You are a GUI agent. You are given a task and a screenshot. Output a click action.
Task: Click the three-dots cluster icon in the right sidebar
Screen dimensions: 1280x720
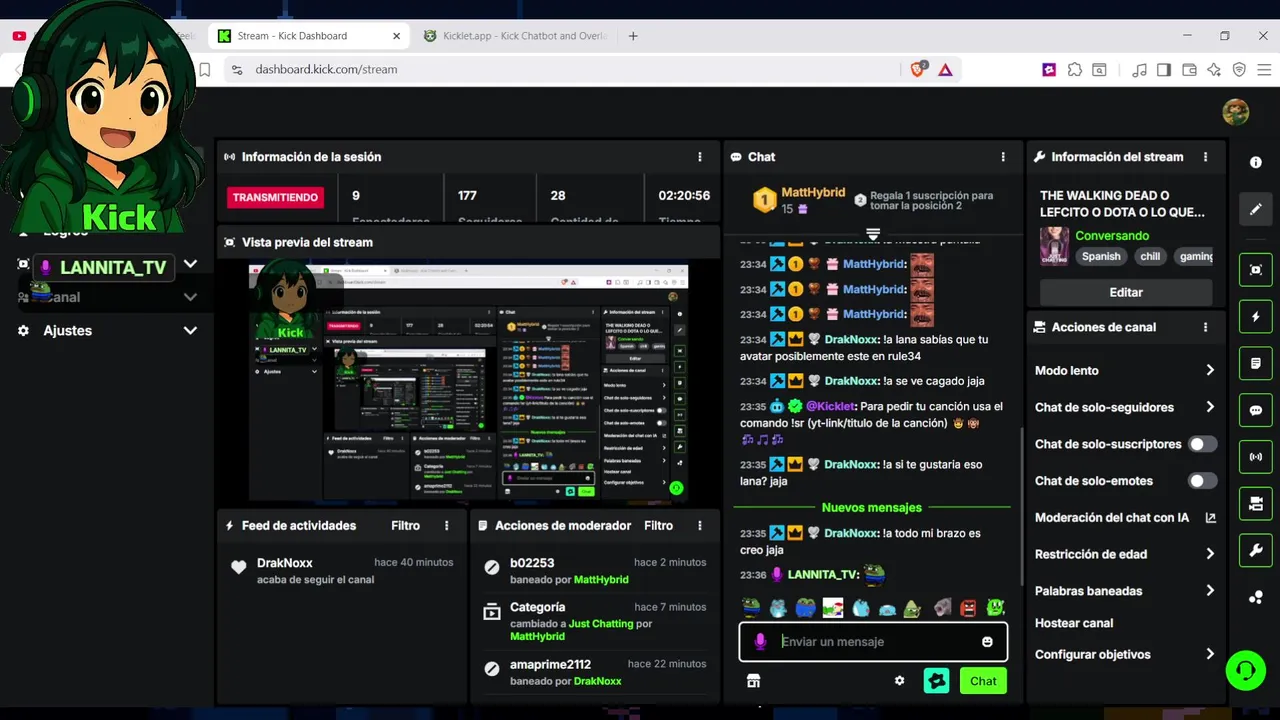click(x=1256, y=597)
